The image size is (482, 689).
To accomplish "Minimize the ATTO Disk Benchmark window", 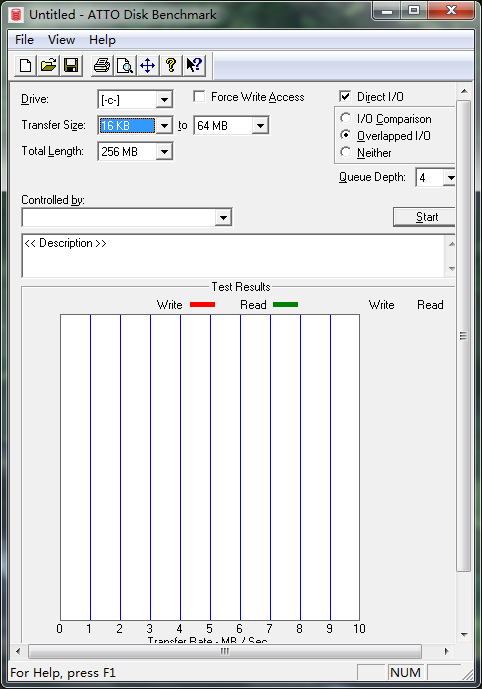I will 387,11.
